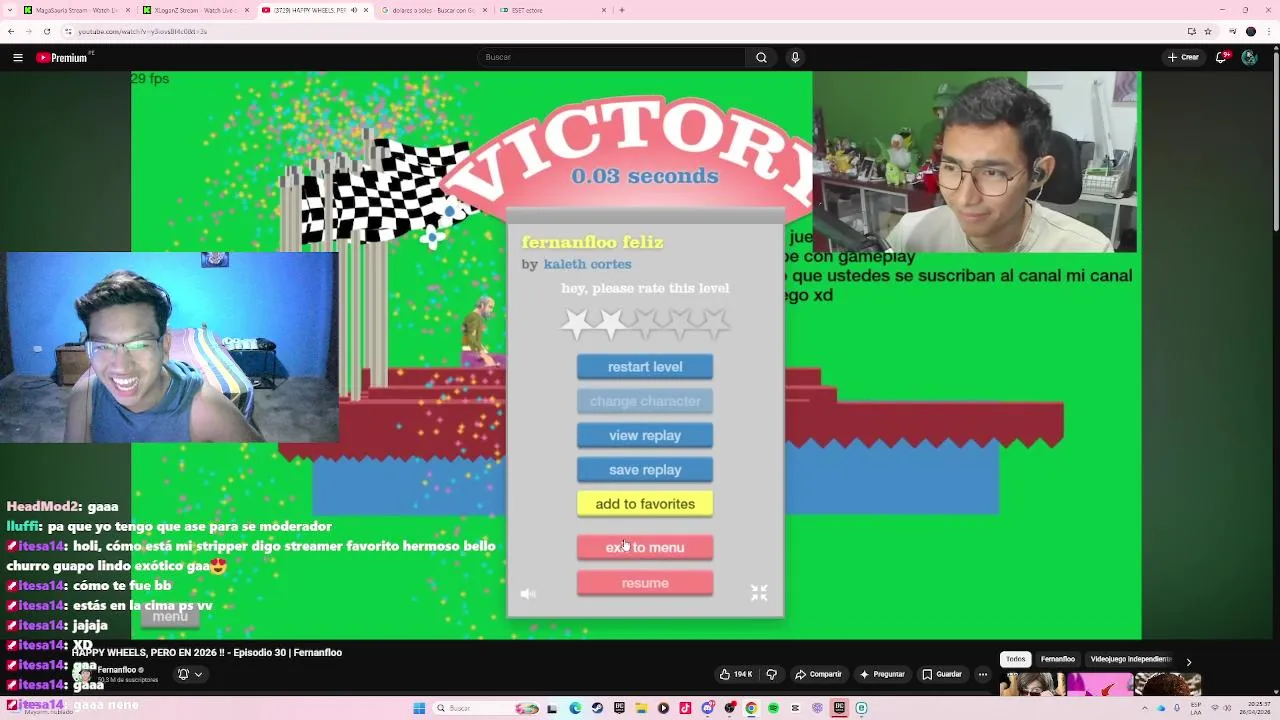The image size is (1280, 720).
Task: Start voice search with the microphone icon
Action: pos(795,57)
